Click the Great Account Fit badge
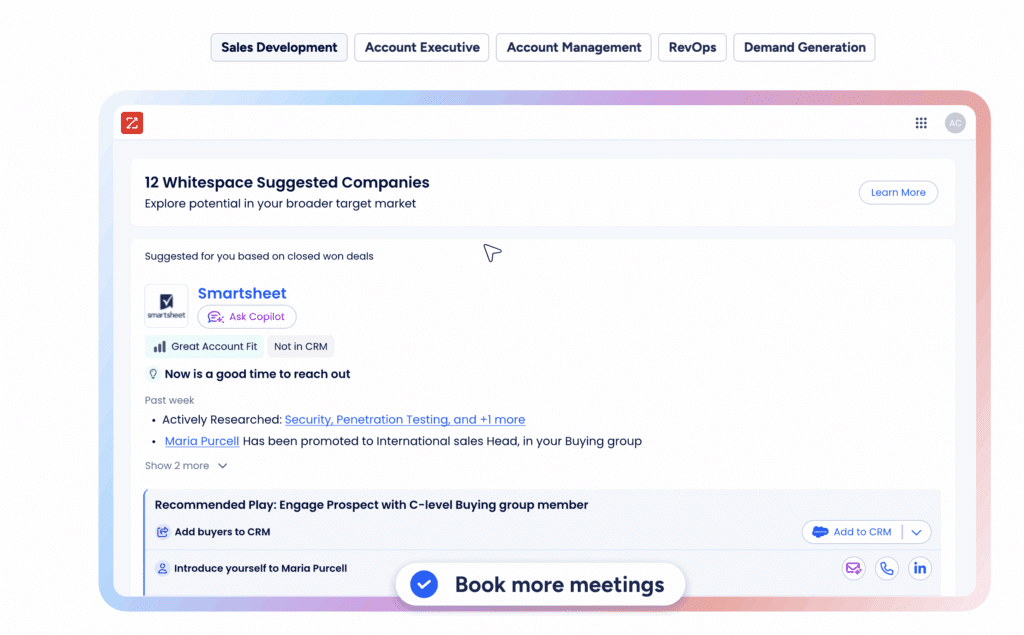Image resolution: width=1024 pixels, height=635 pixels. pyautogui.click(x=204, y=346)
